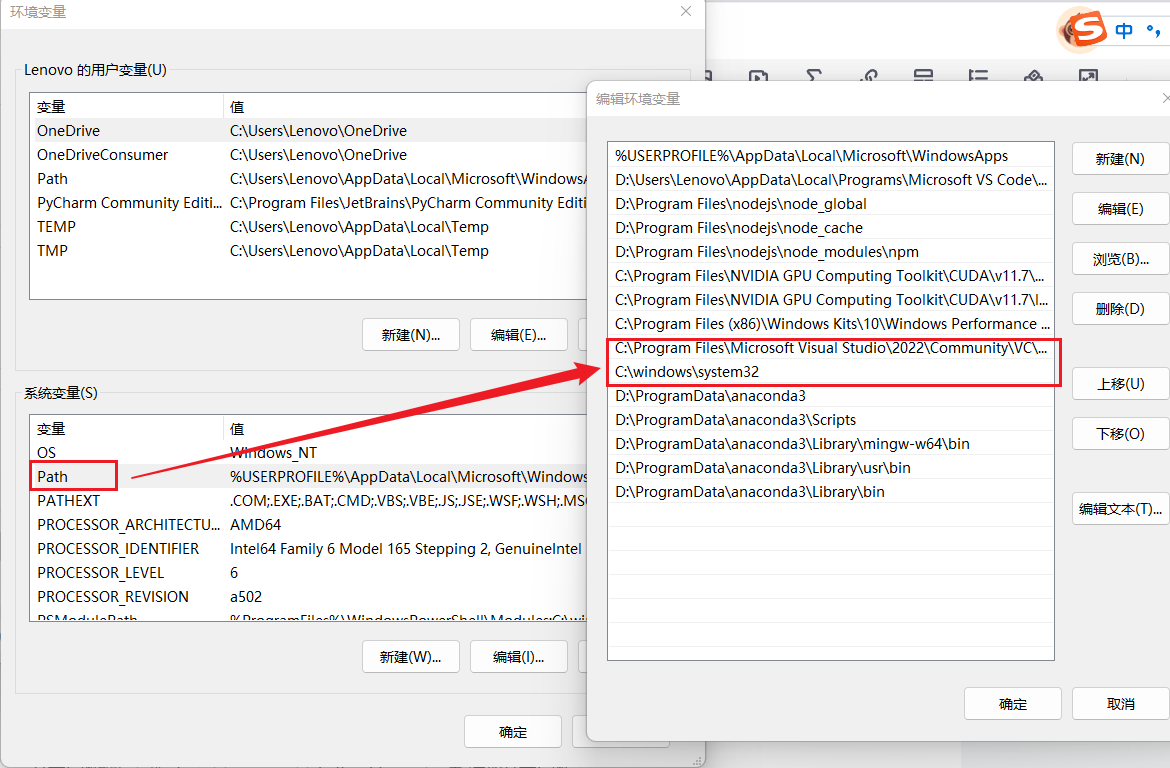Select the Windows Kits Performance entry
Screen dimensions: 1170x768
(x=830, y=324)
